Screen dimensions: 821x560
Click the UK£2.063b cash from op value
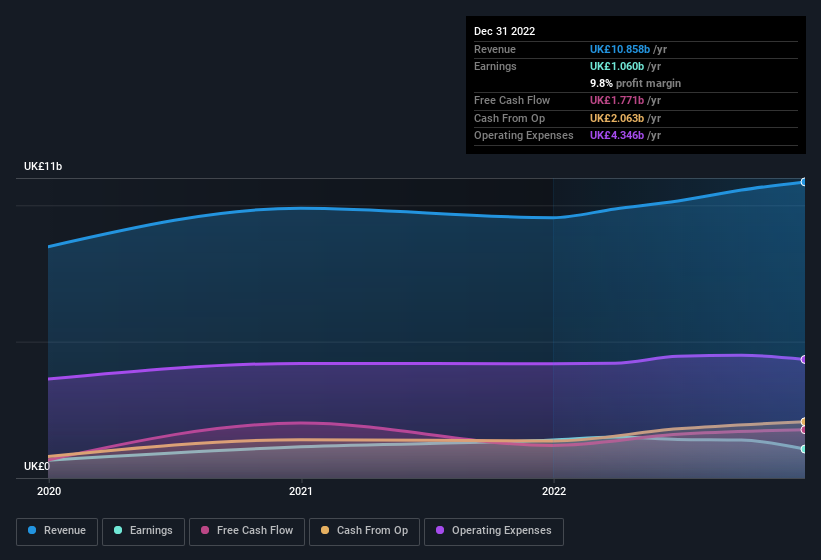pyautogui.click(x=617, y=118)
